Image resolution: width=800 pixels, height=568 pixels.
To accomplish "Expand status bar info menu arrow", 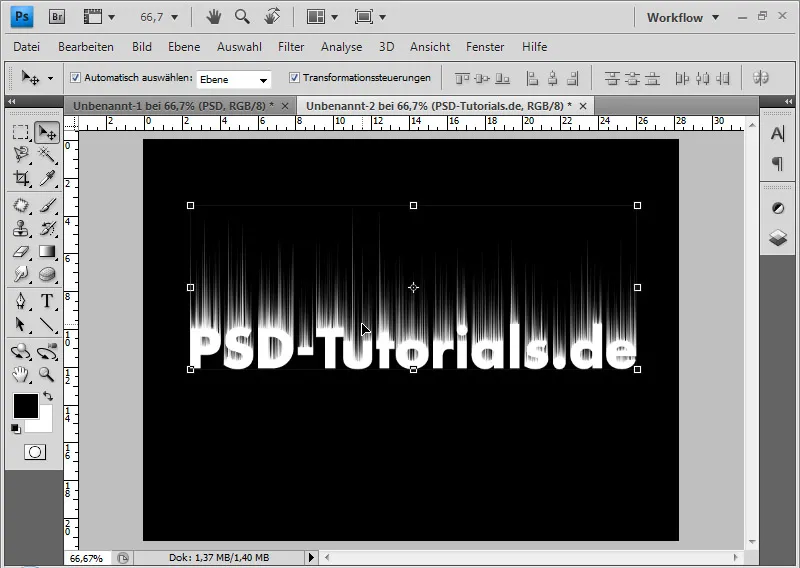I will pos(311,557).
